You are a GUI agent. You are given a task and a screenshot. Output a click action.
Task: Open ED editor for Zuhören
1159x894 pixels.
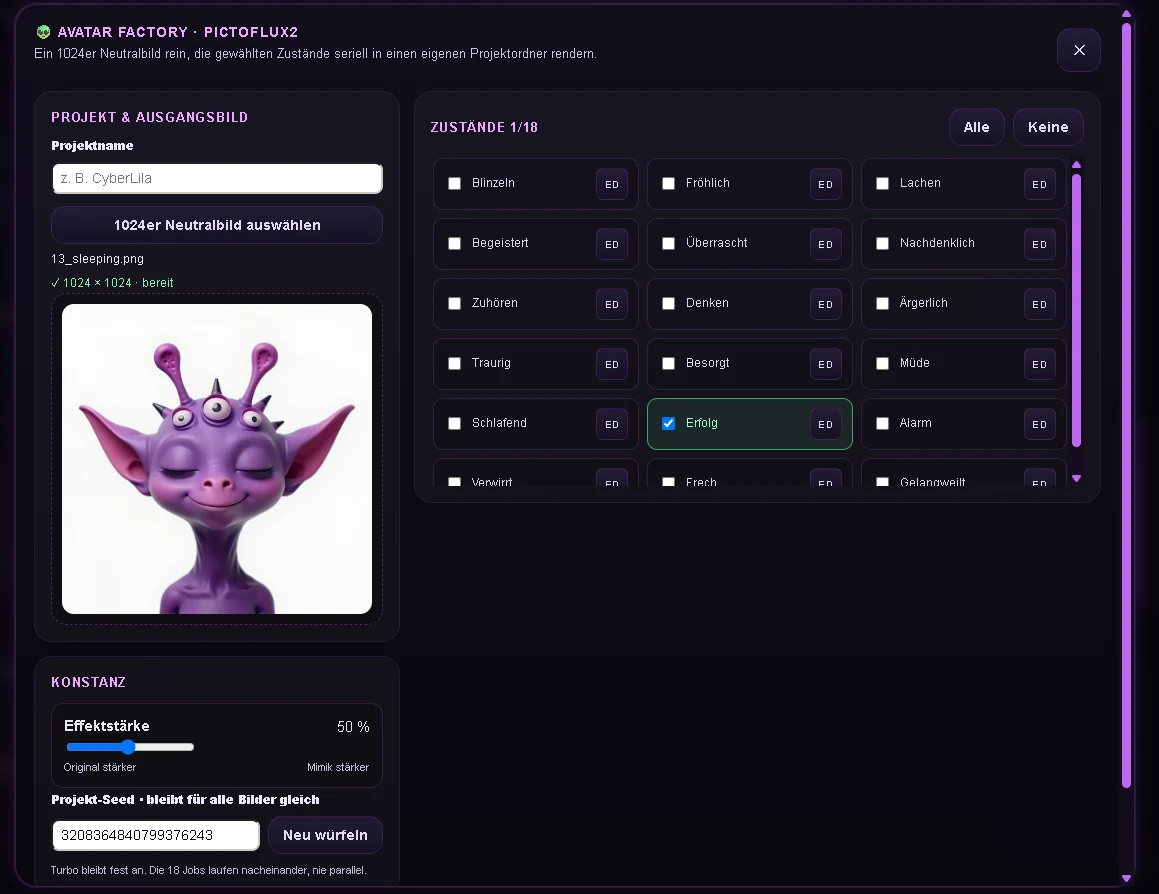click(612, 304)
